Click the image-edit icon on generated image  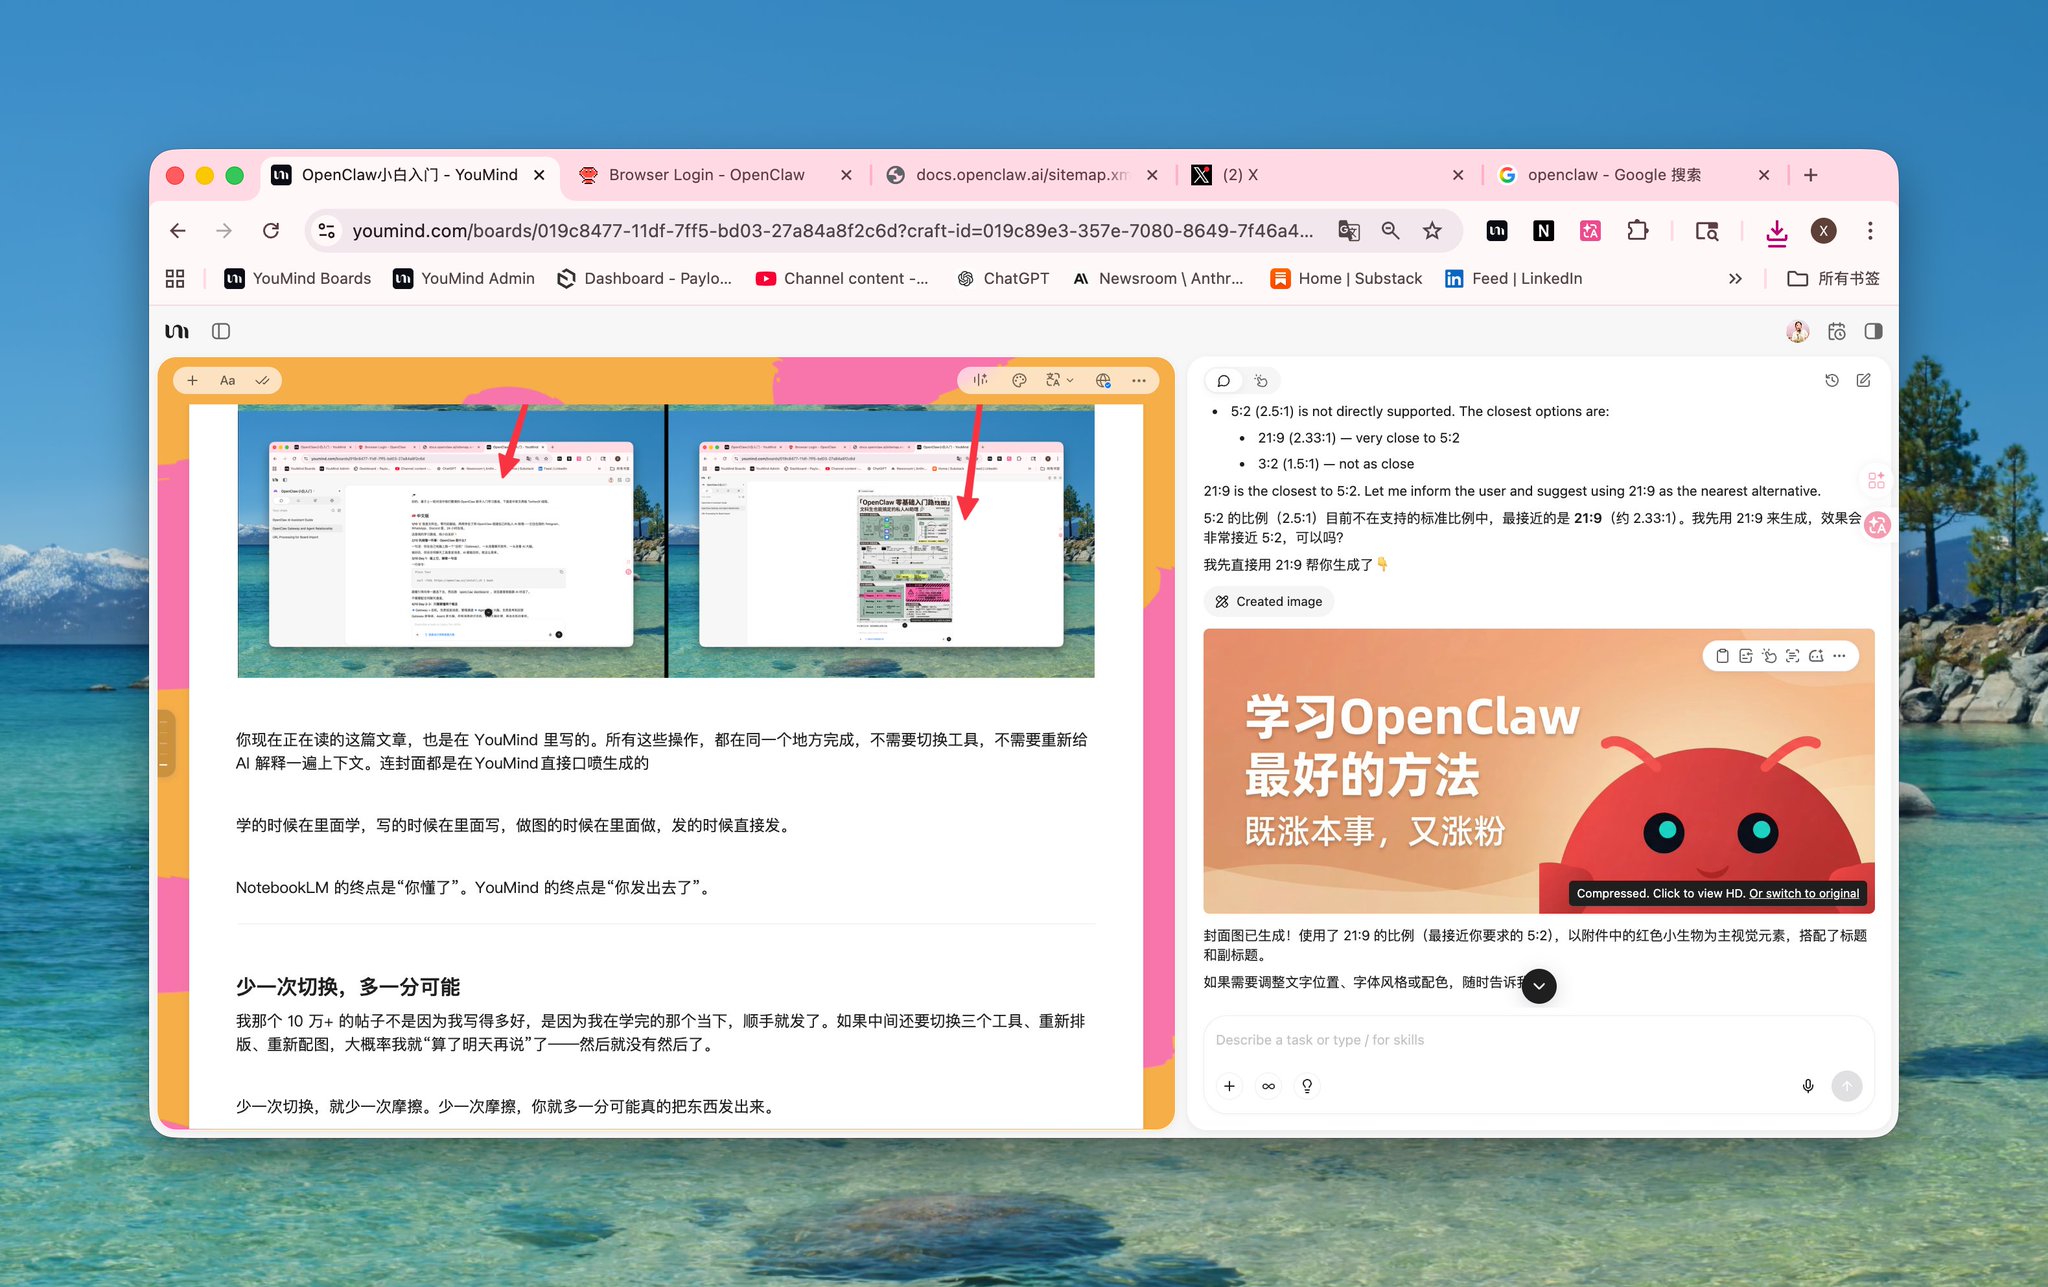(x=1816, y=656)
